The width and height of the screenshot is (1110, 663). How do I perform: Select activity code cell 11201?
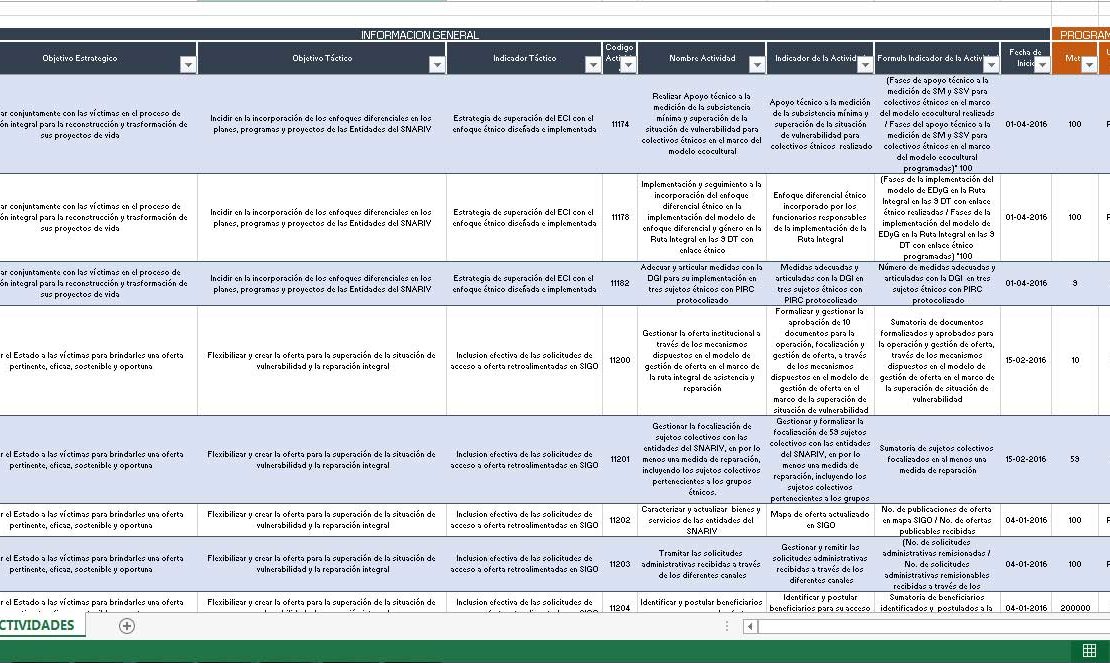click(x=620, y=459)
